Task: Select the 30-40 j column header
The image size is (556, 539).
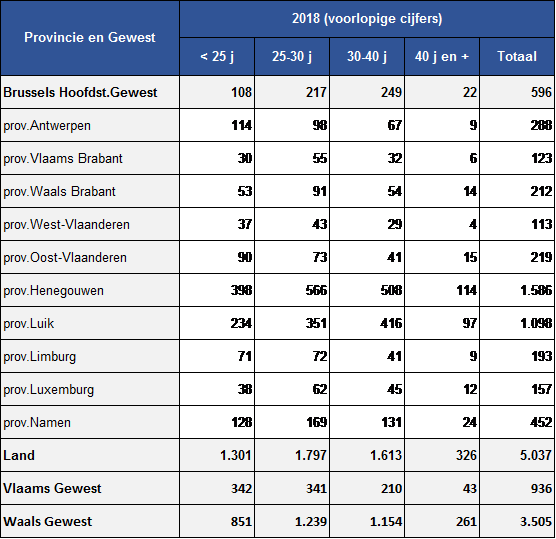Action: [x=367, y=56]
